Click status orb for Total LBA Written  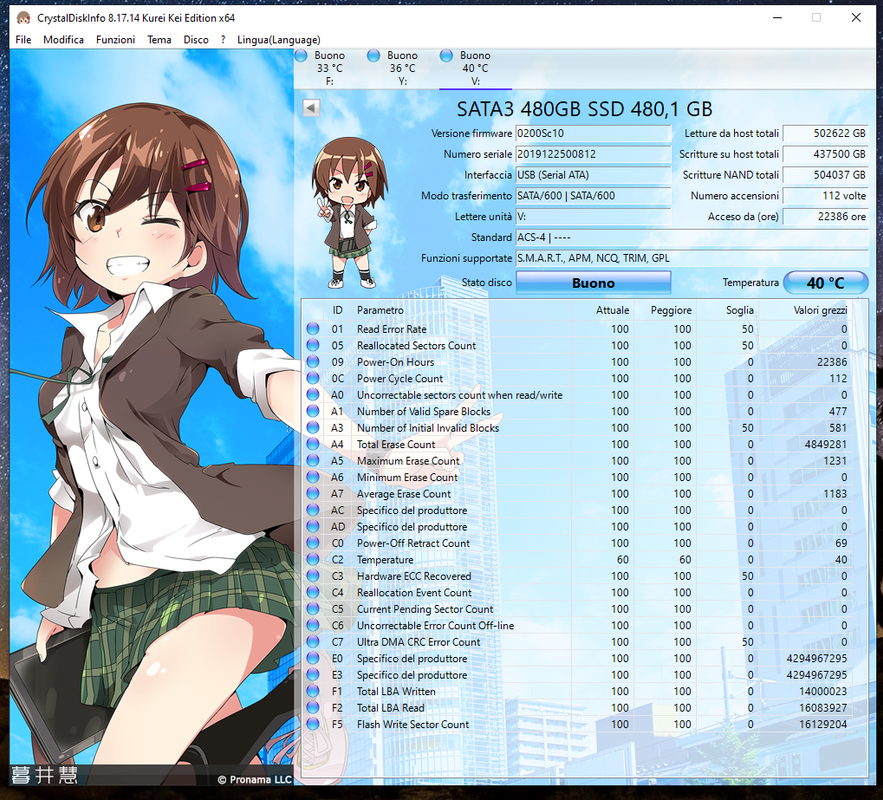tap(313, 691)
